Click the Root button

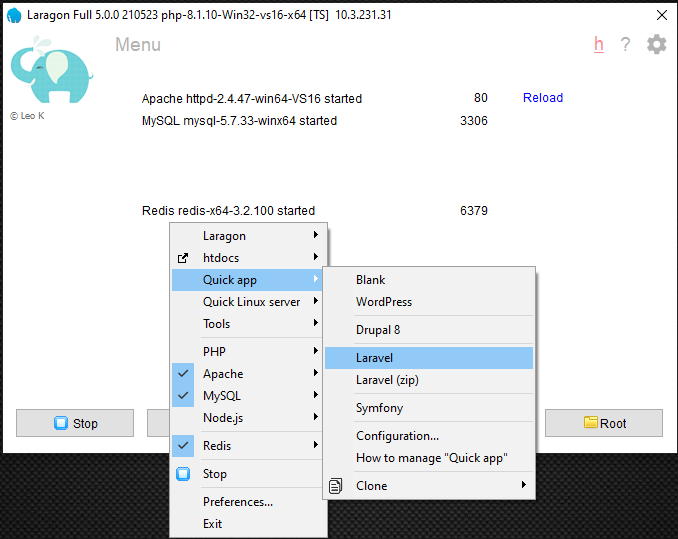[604, 423]
